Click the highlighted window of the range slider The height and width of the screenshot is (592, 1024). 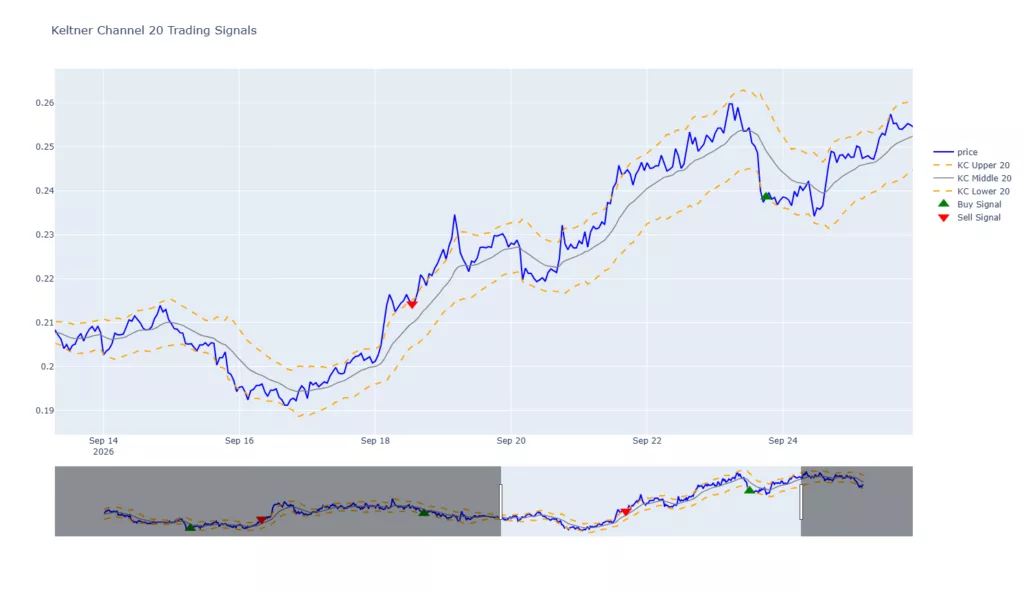coord(650,501)
